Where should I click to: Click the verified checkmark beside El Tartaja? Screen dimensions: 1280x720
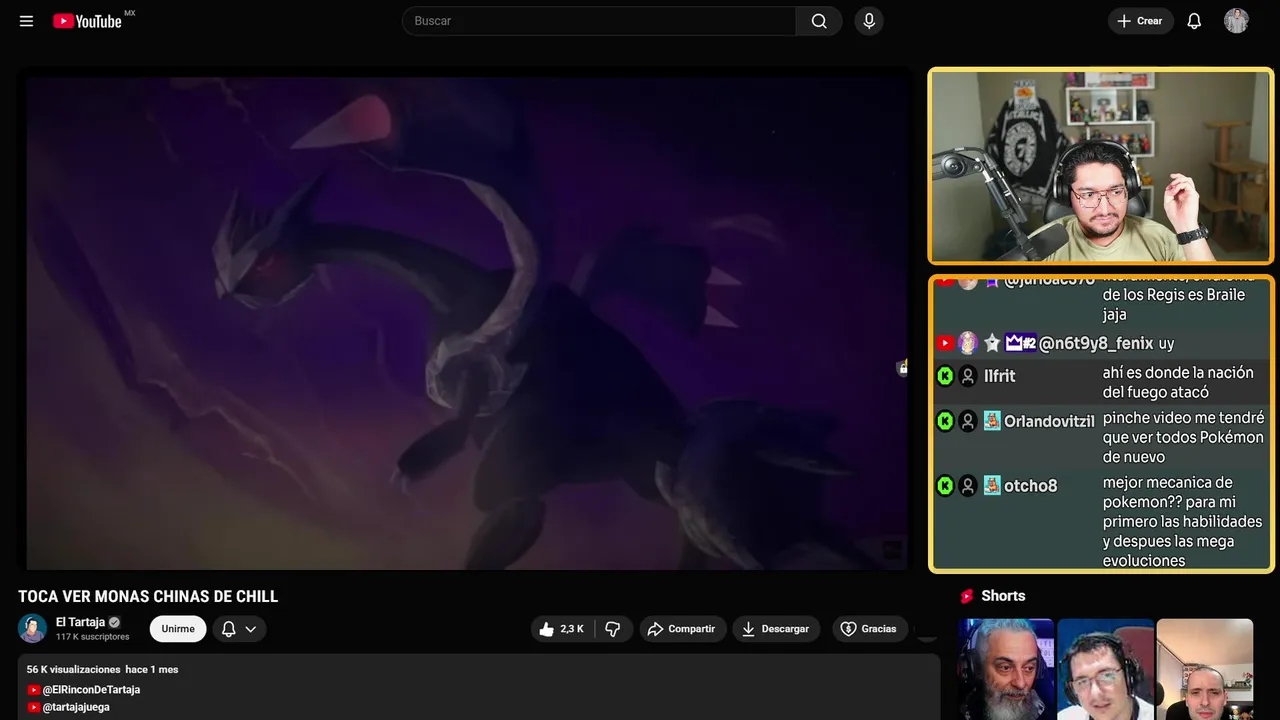114,622
